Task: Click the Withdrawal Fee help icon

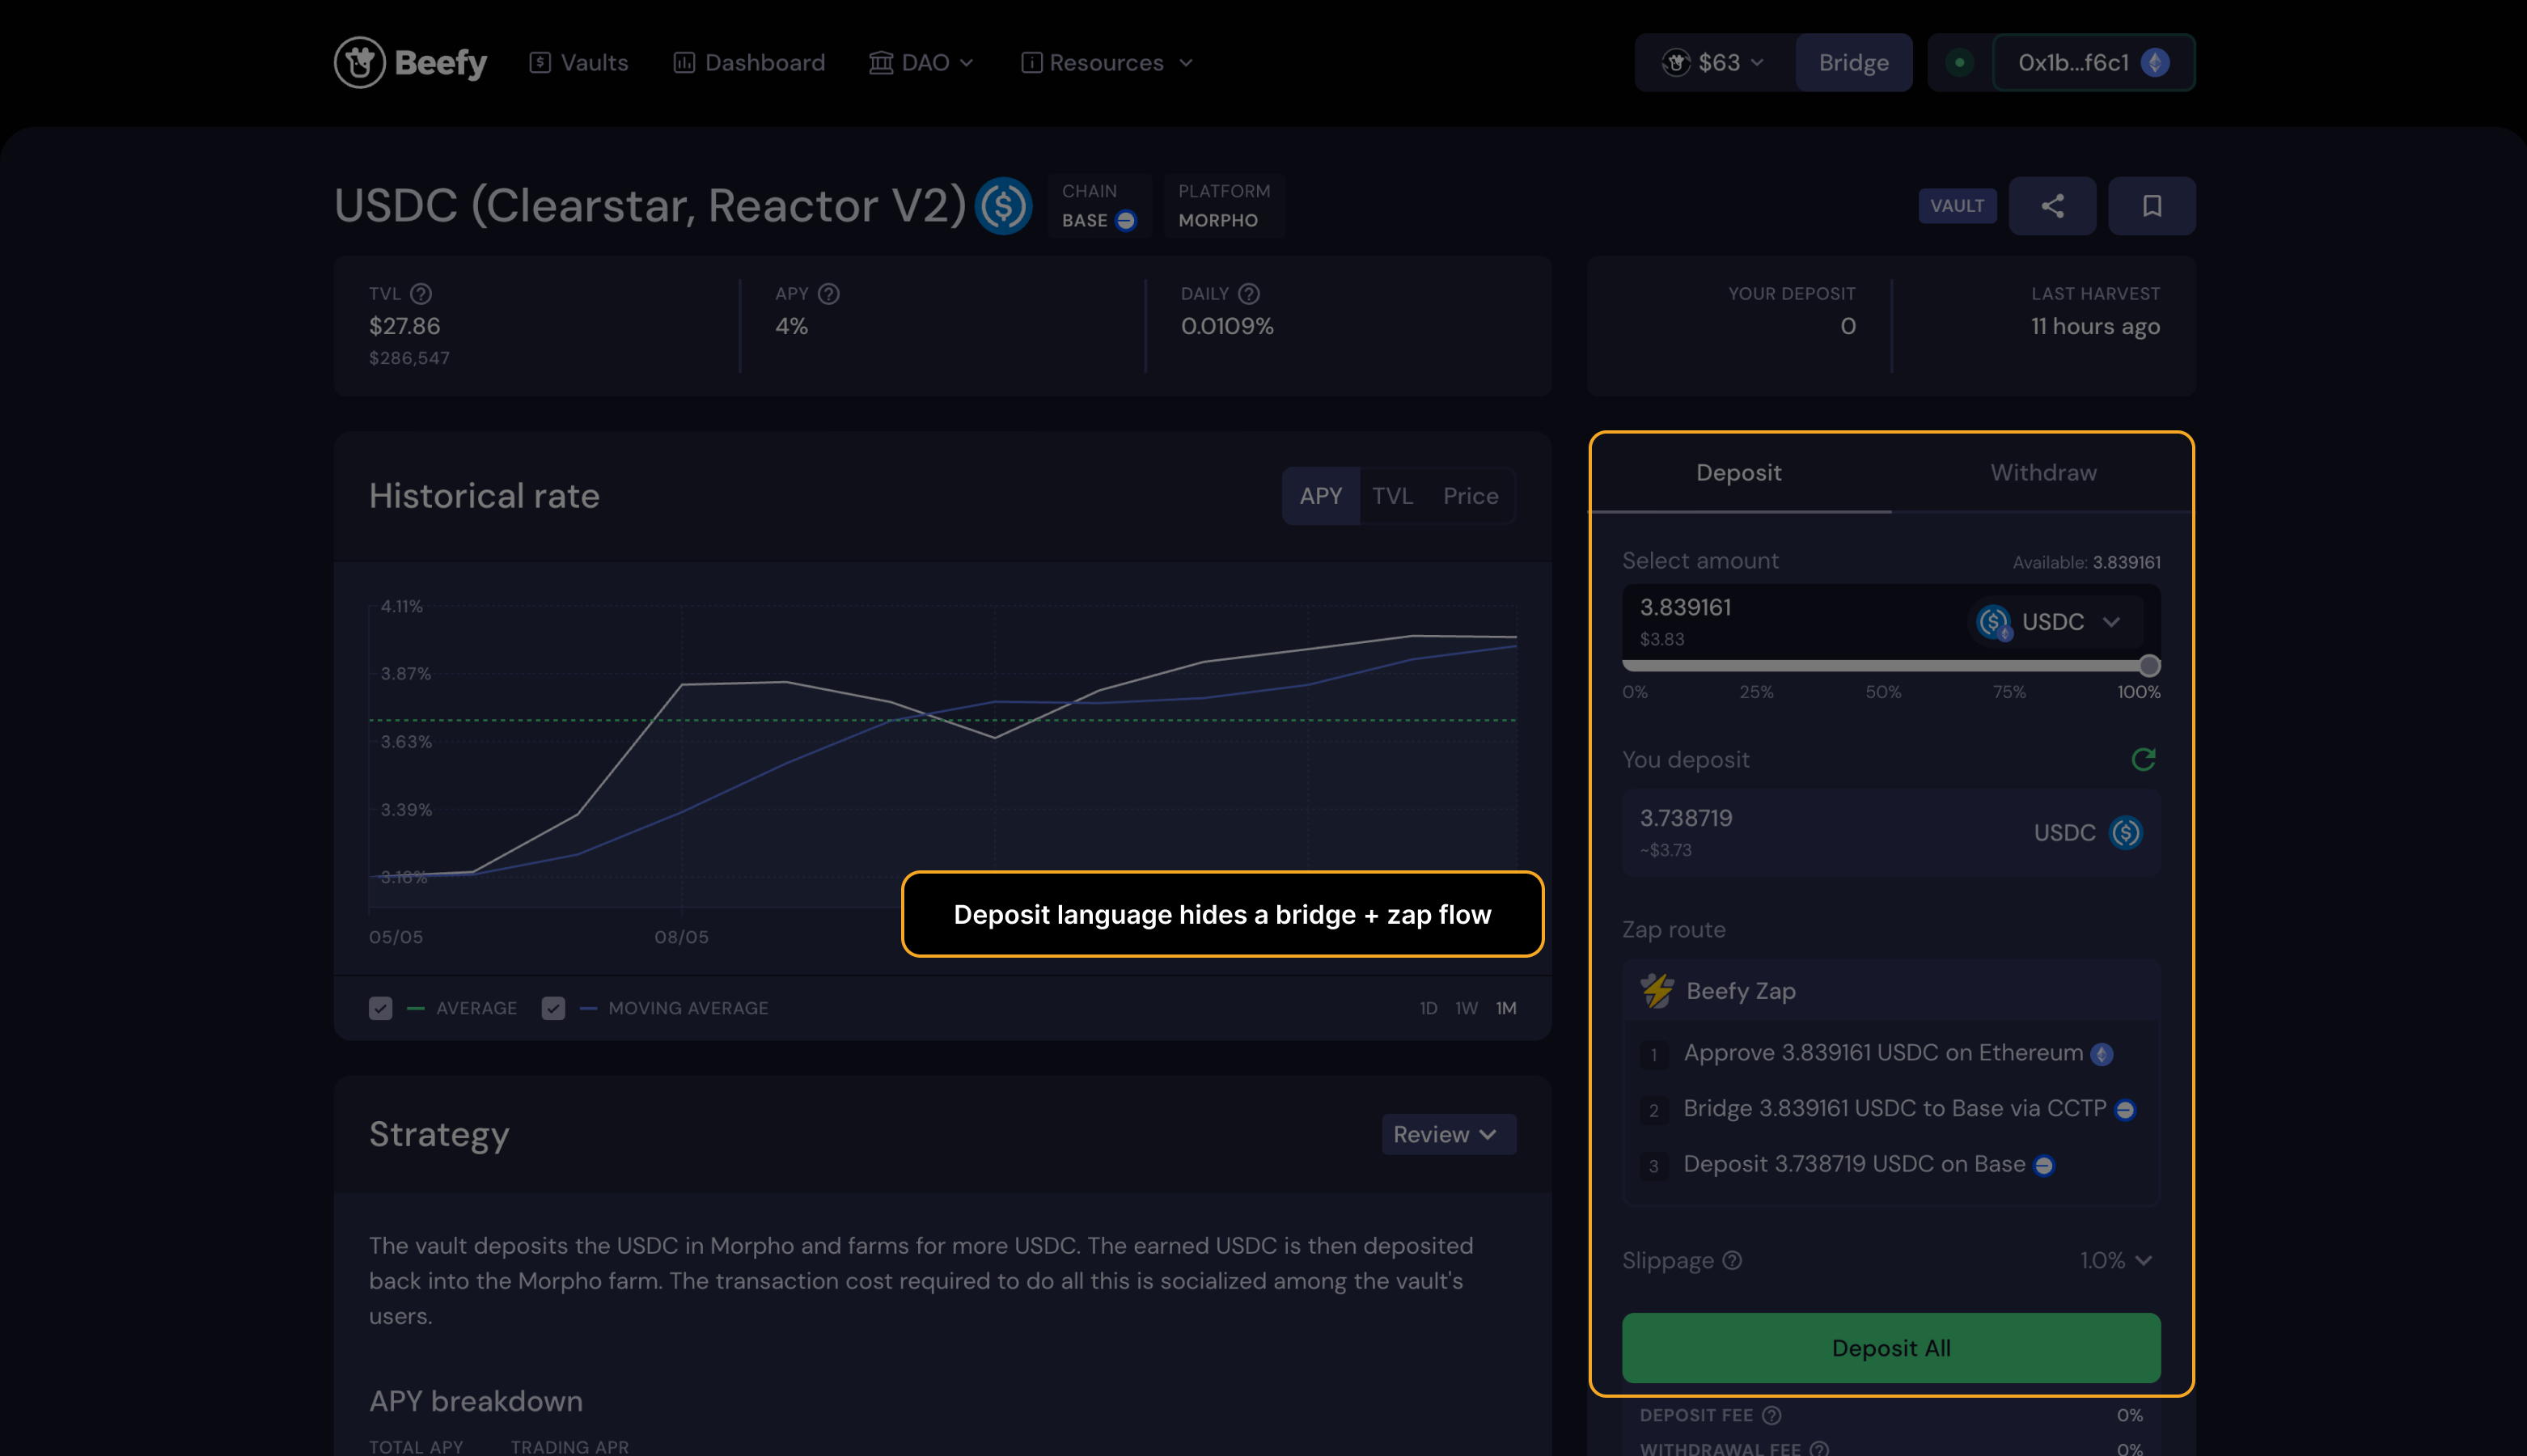Action: (1819, 1448)
